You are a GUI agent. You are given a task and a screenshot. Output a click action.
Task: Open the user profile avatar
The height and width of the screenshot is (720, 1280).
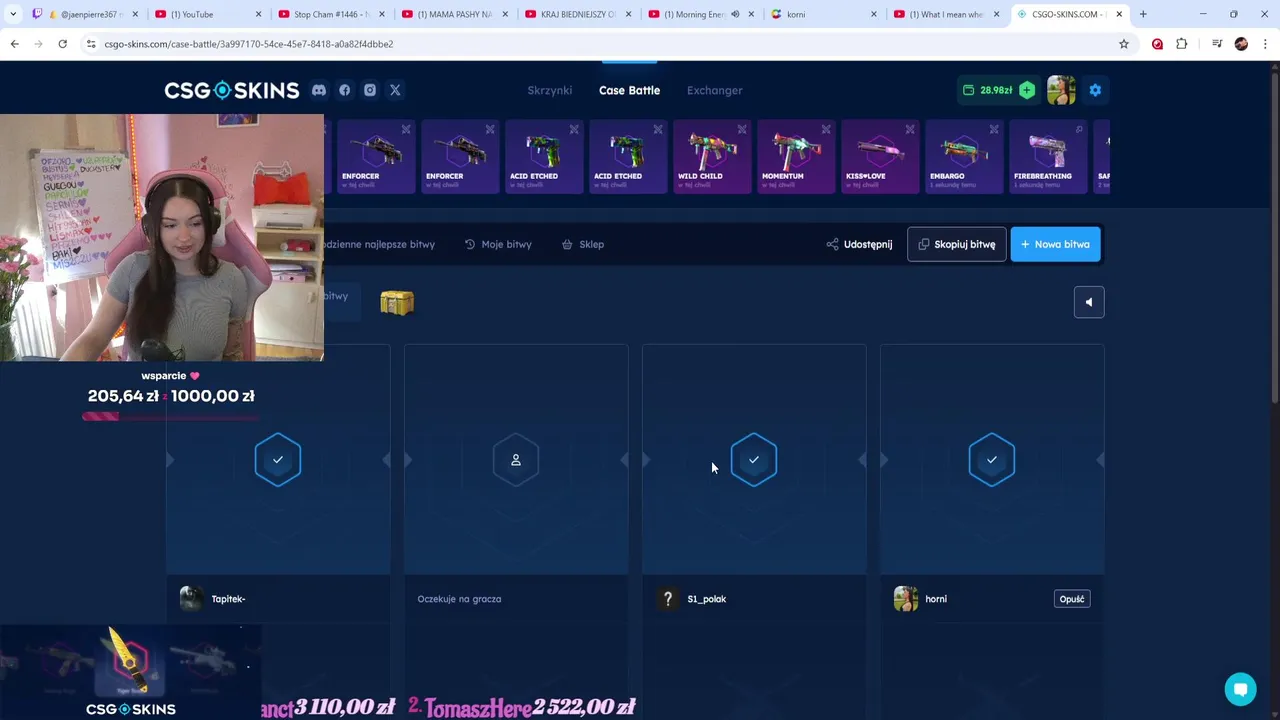click(1061, 90)
